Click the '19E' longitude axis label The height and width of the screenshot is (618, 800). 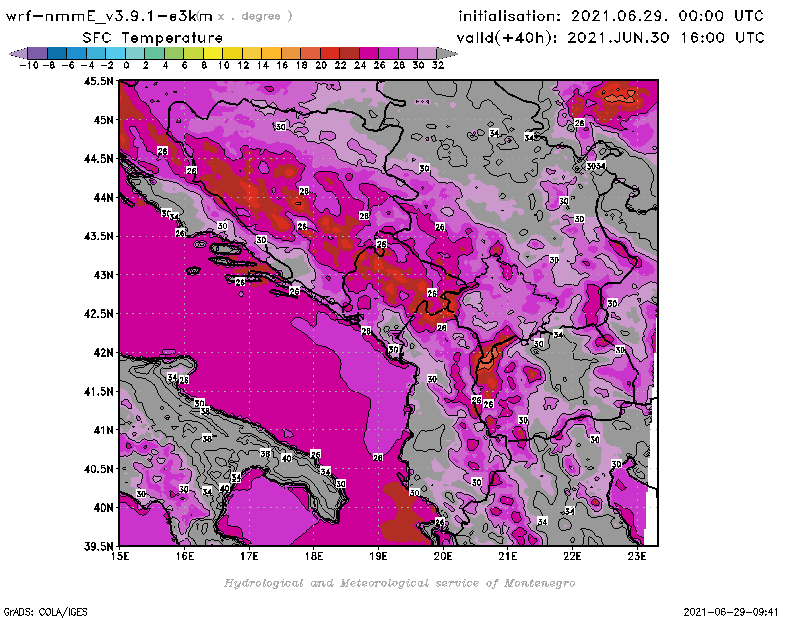click(379, 556)
